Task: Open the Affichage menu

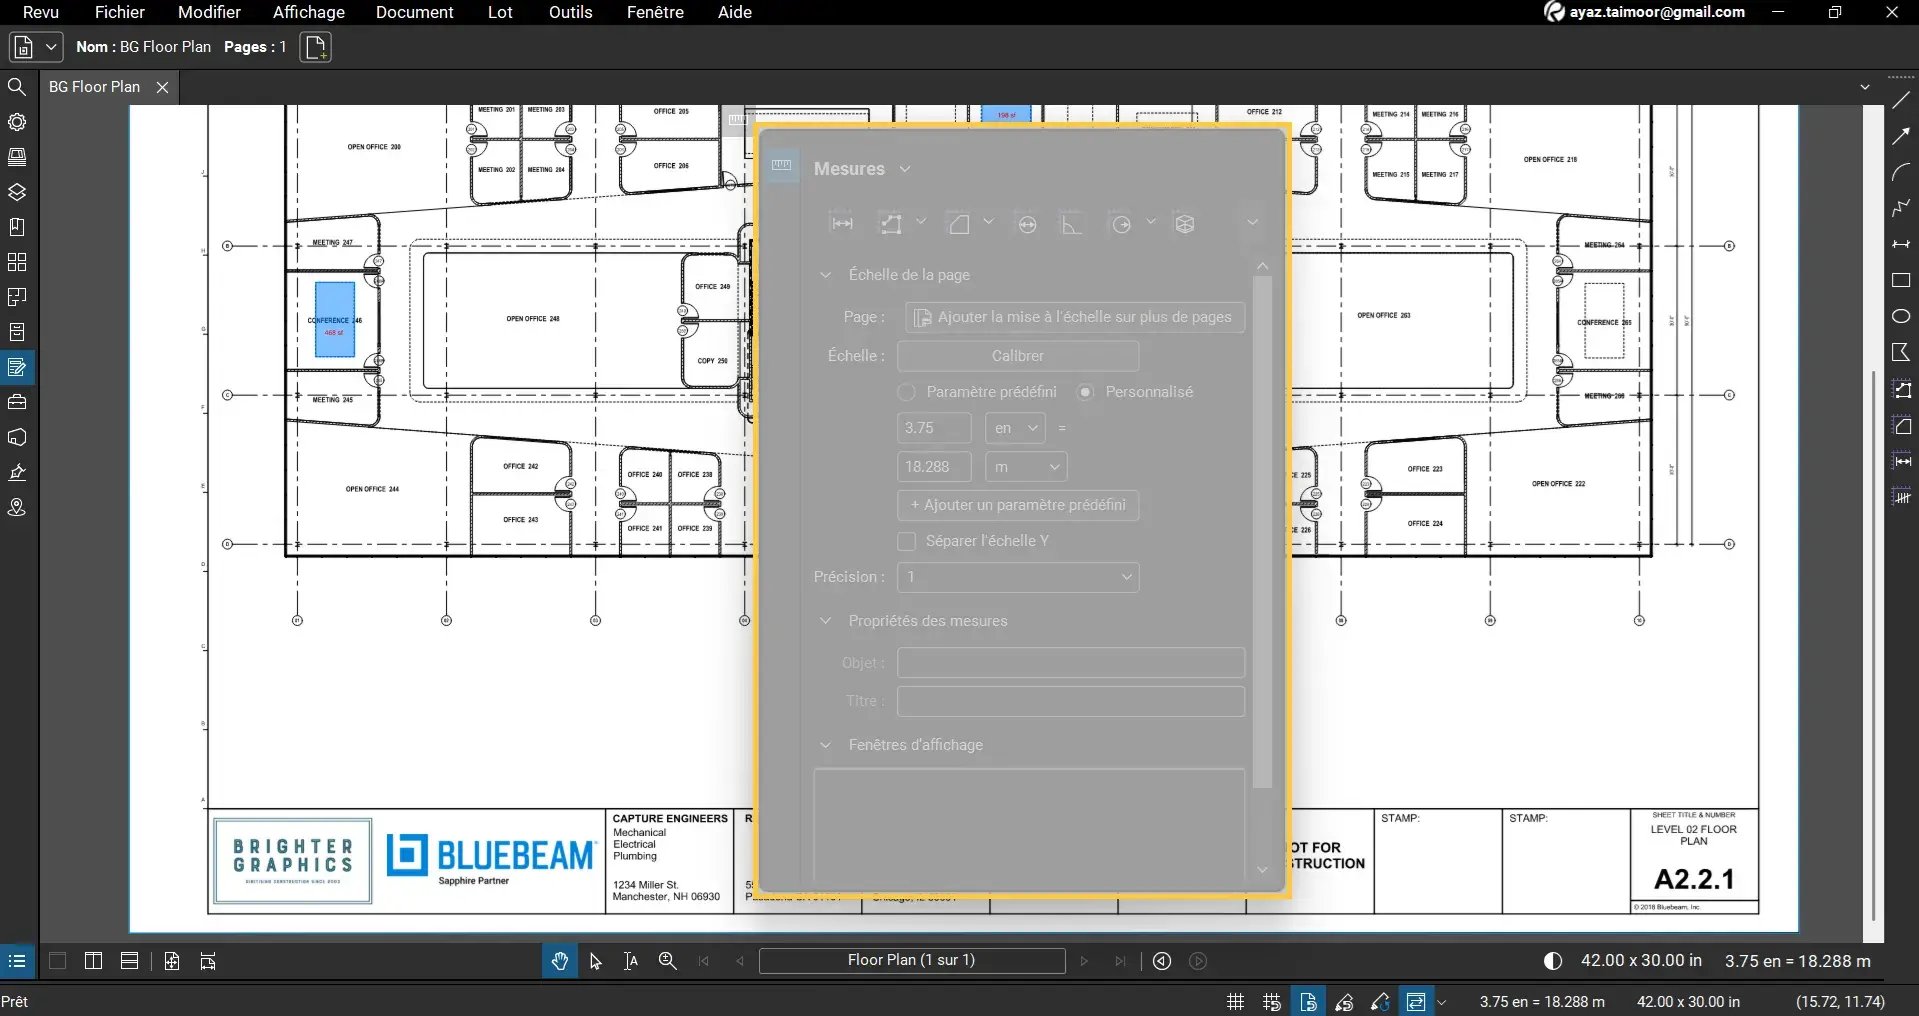Action: 308,12
